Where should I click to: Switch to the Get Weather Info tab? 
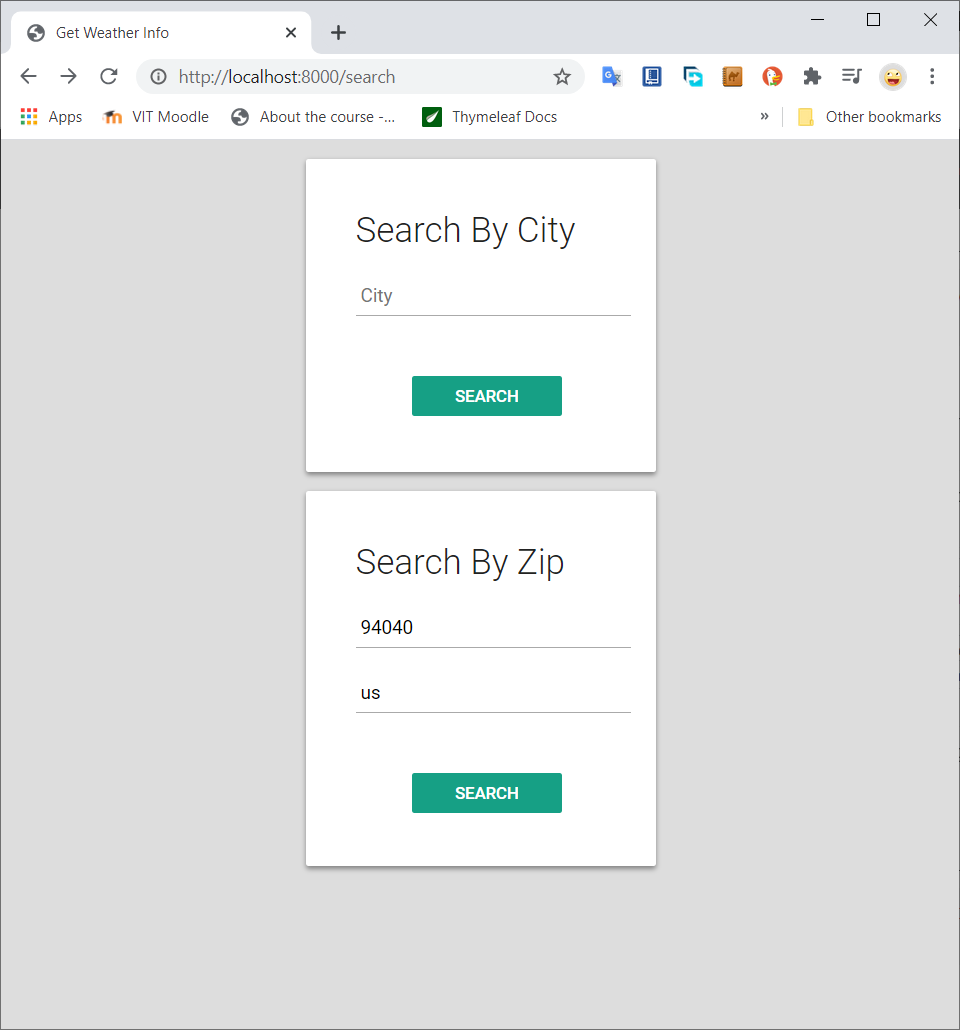pyautogui.click(x=140, y=32)
